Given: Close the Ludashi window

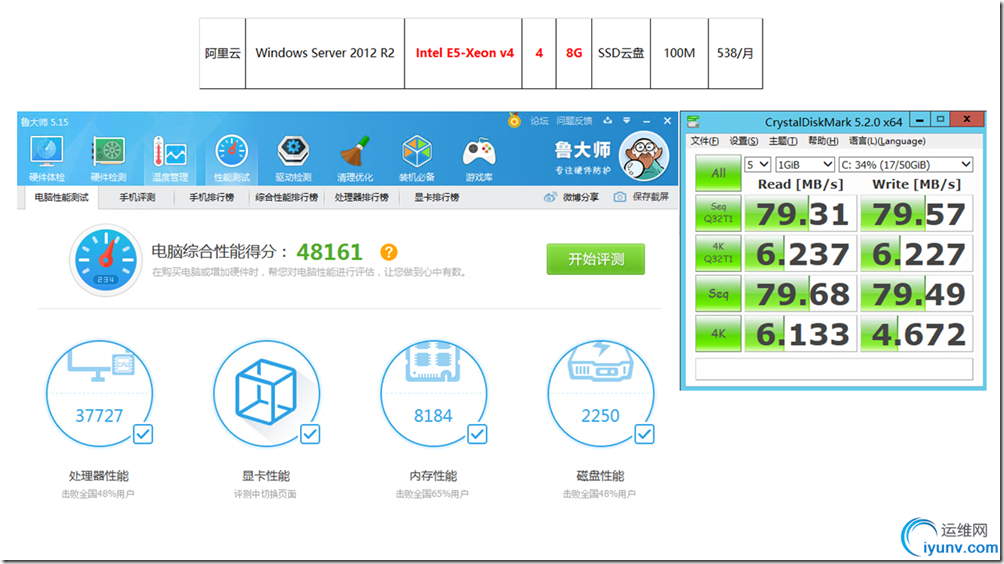Looking at the screenshot, I should (x=667, y=120).
